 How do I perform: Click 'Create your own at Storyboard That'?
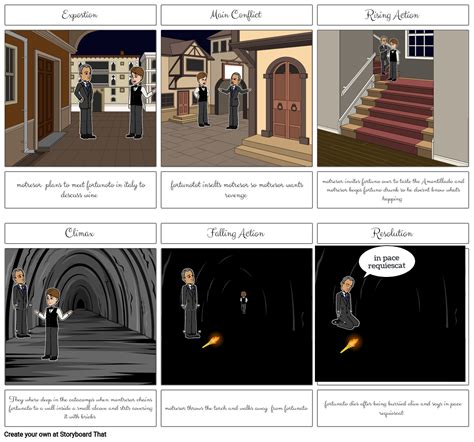coord(55,434)
